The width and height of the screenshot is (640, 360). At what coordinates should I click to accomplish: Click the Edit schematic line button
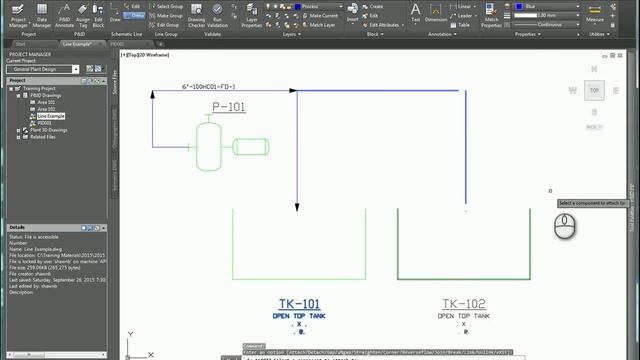pyautogui.click(x=132, y=7)
